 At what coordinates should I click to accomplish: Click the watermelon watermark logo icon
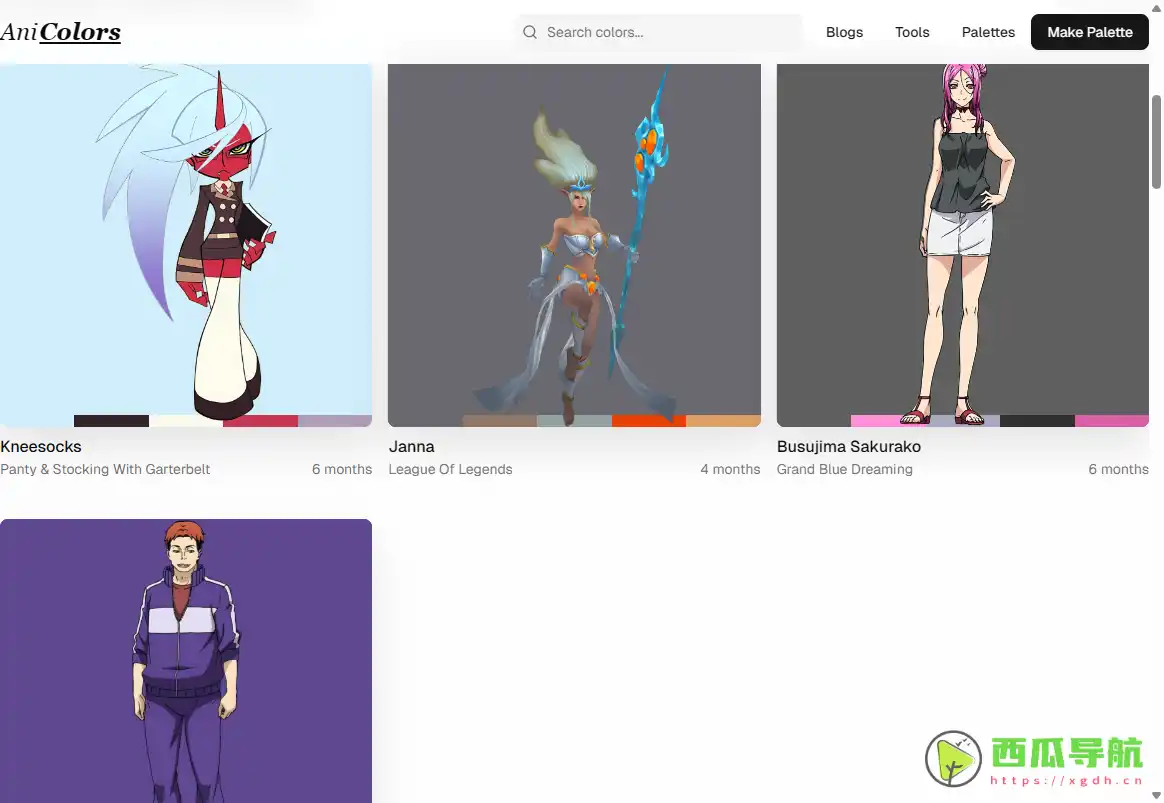tap(953, 759)
